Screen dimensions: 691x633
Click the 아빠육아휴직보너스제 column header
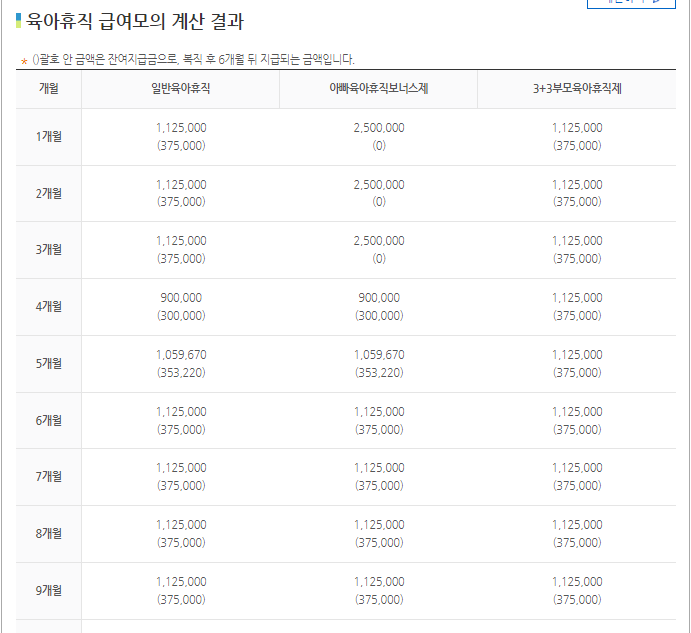[x=379, y=89]
